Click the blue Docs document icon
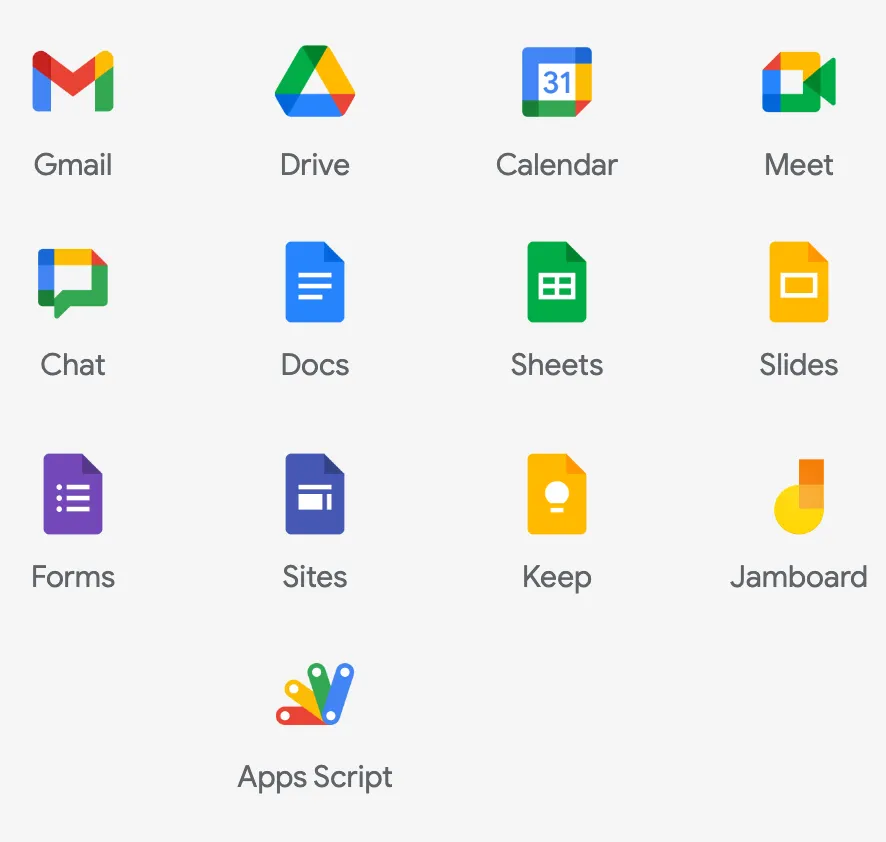Viewport: 886px width, 842px height. click(315, 282)
